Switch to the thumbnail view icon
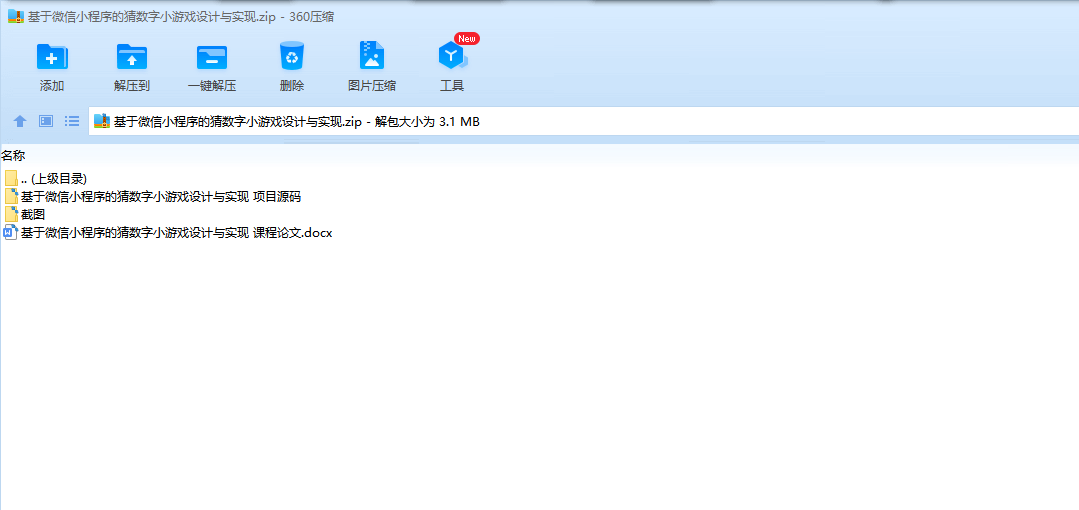This screenshot has width=1079, height=510. point(46,121)
